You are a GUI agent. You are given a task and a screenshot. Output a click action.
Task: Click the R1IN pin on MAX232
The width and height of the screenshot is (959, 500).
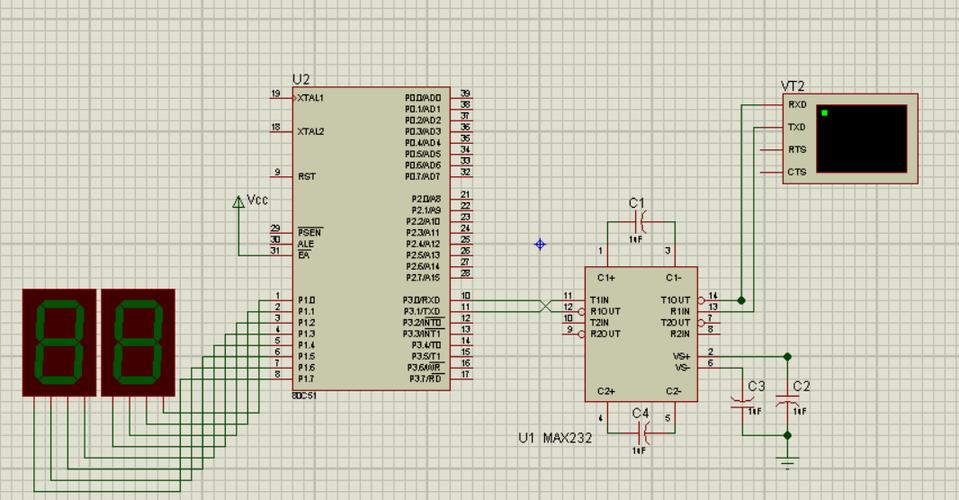tap(680, 311)
